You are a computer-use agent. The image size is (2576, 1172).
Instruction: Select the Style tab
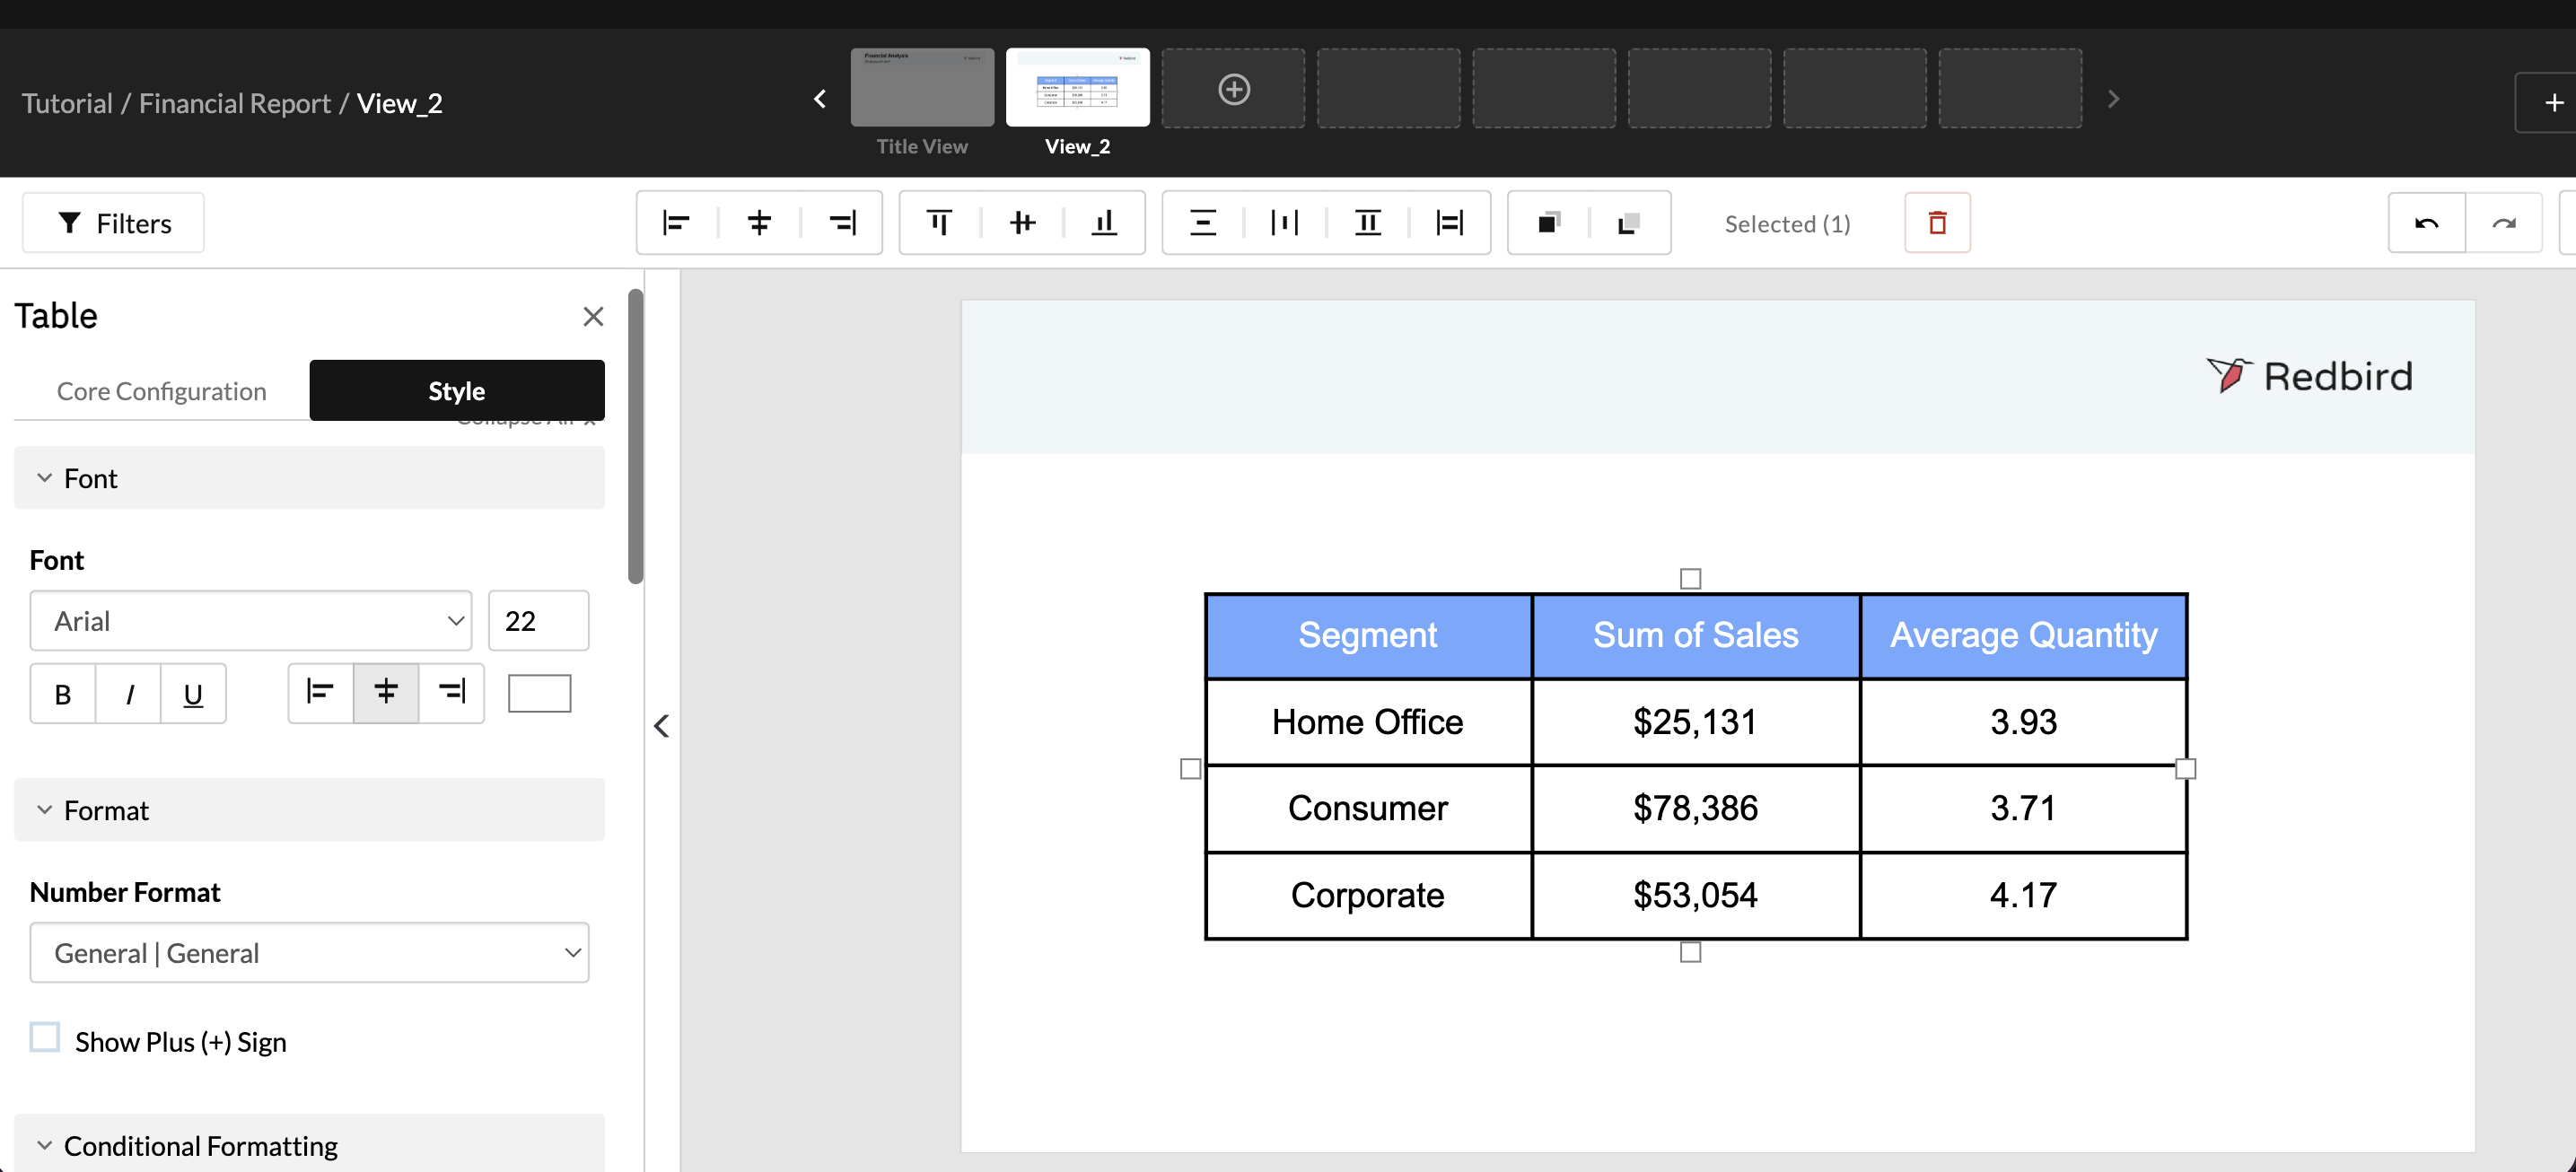pyautogui.click(x=456, y=390)
